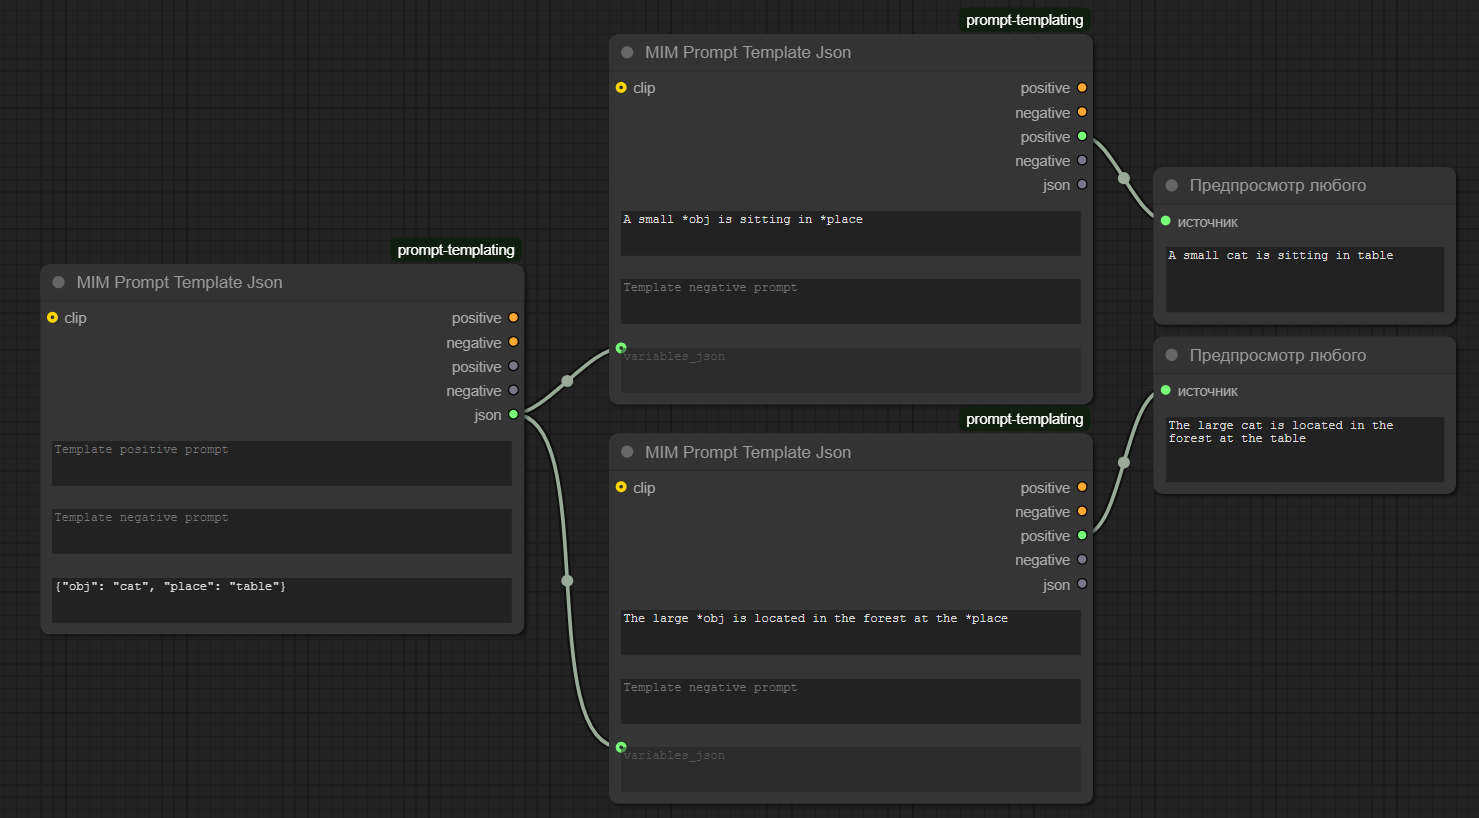Image resolution: width=1479 pixels, height=818 pixels.
Task: Click prompt-templating badge above the left node
Action: coord(456,250)
